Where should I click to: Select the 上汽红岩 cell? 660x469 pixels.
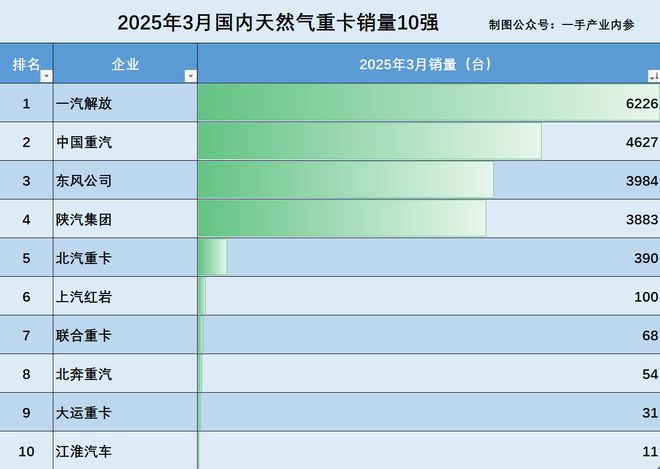[x=125, y=296]
